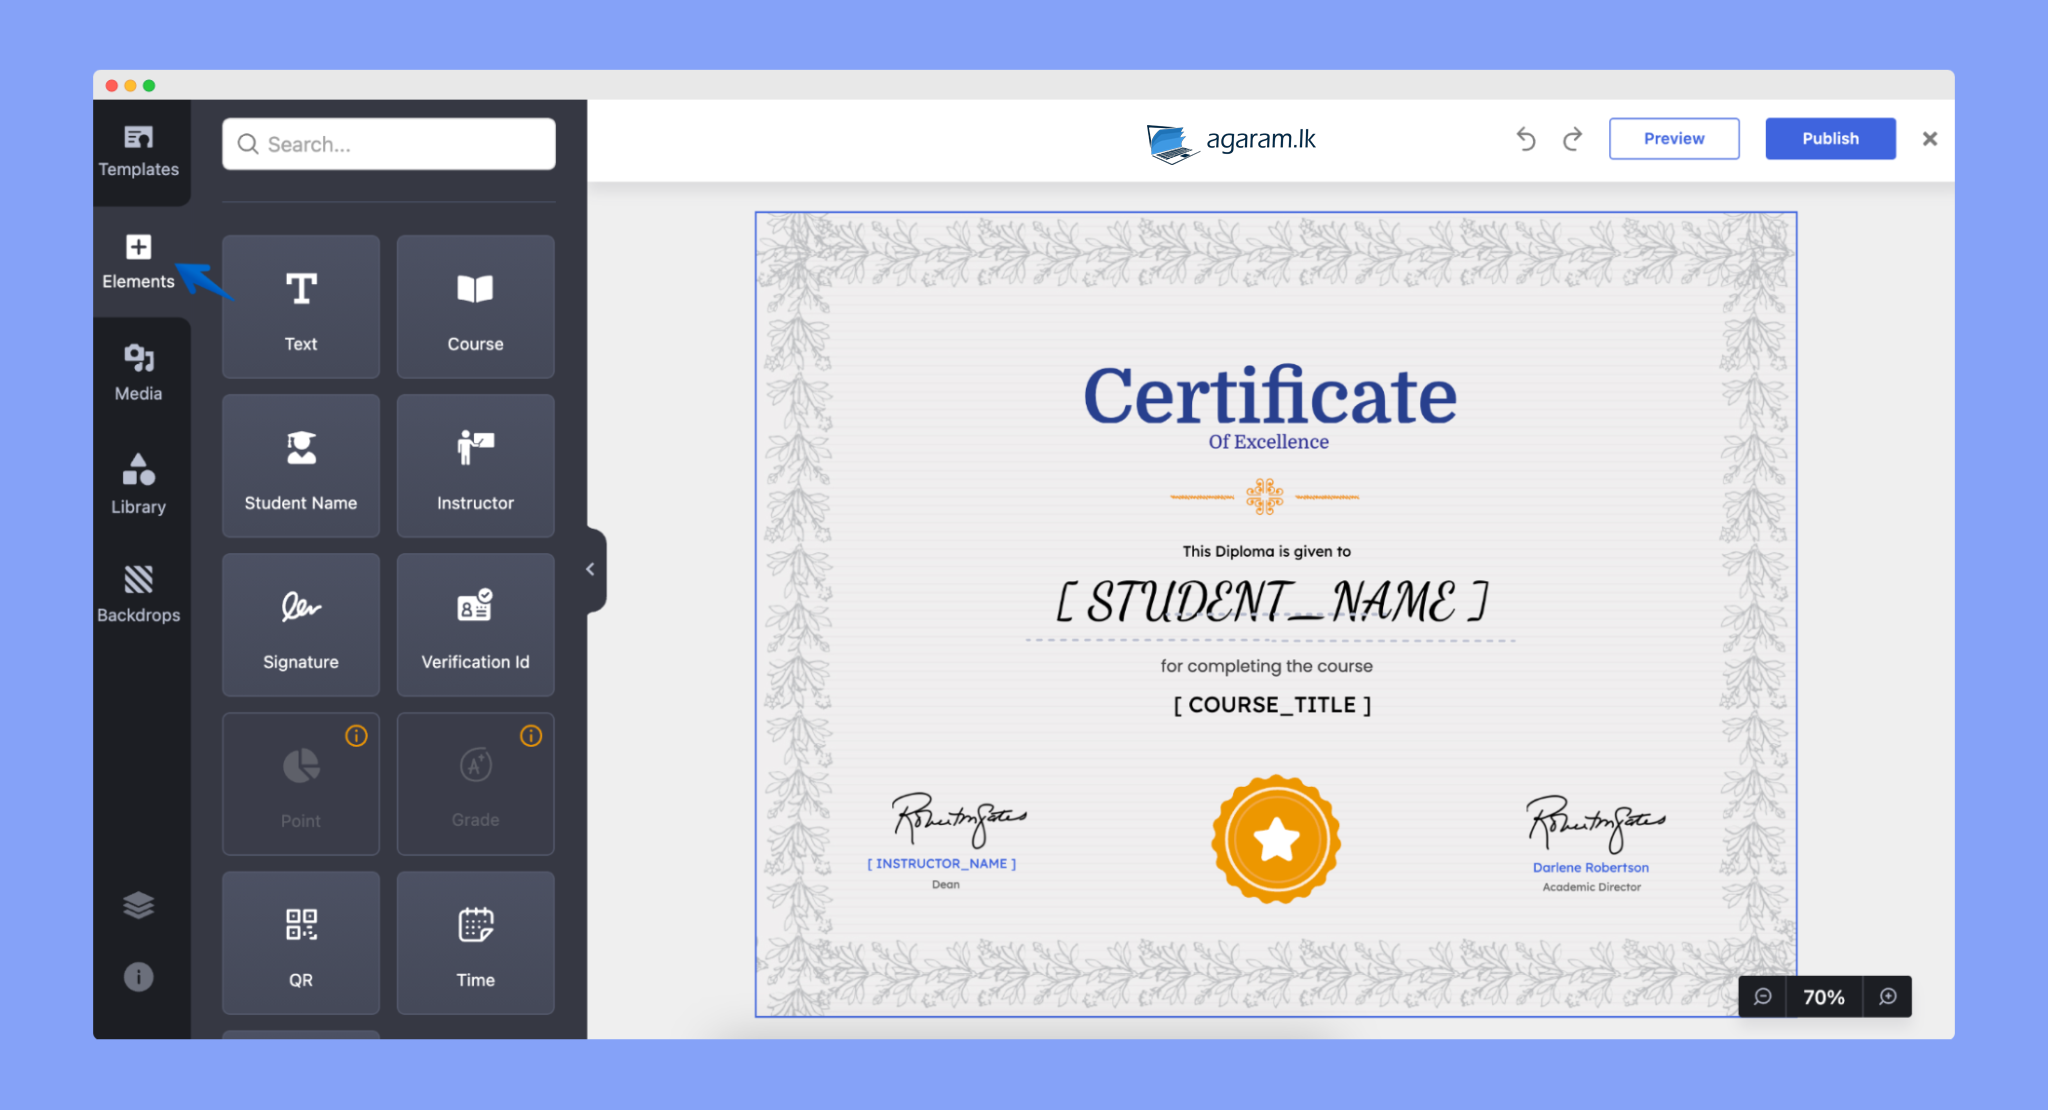Zoom out the canvas
This screenshot has width=2048, height=1110.
[1763, 997]
